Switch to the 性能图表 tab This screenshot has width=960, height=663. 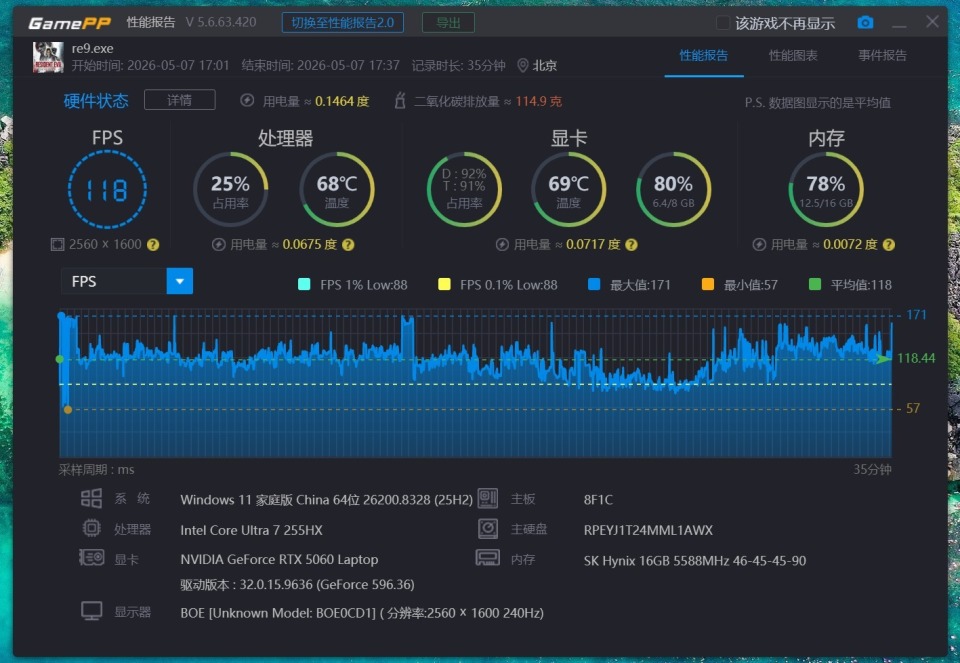793,56
